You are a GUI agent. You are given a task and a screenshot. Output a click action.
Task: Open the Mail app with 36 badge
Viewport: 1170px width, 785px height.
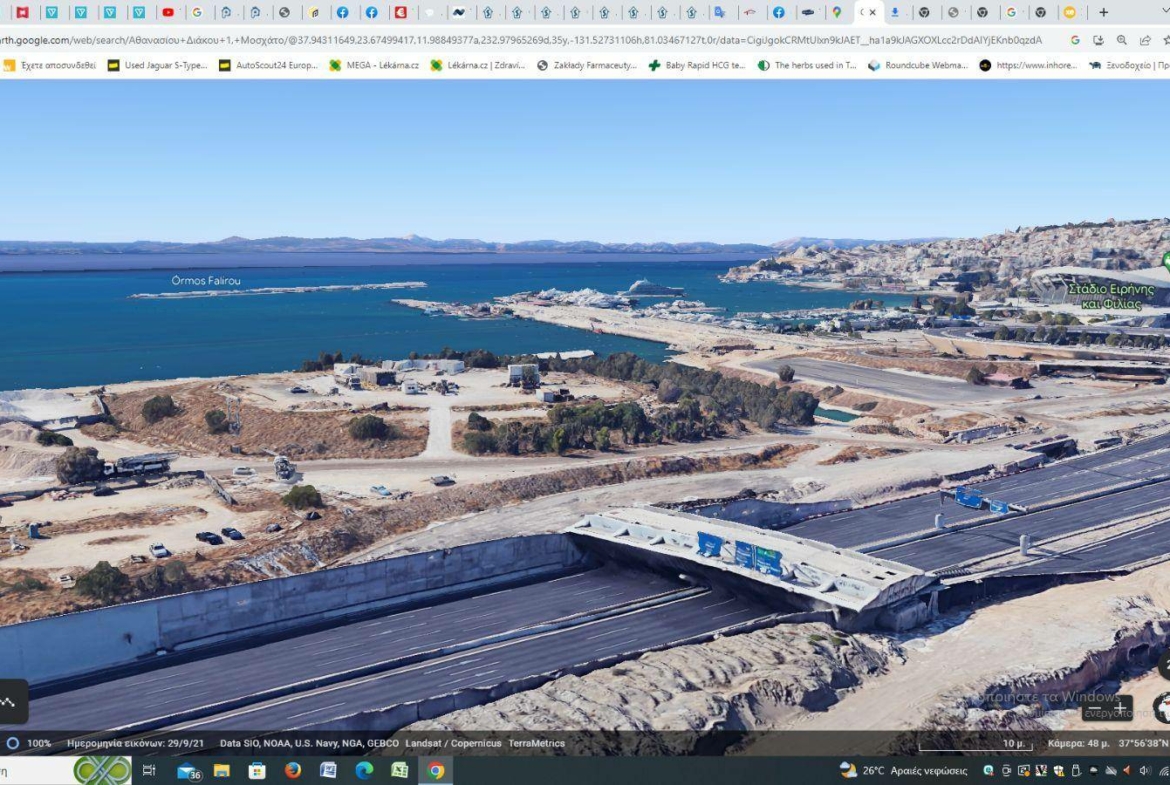187,770
